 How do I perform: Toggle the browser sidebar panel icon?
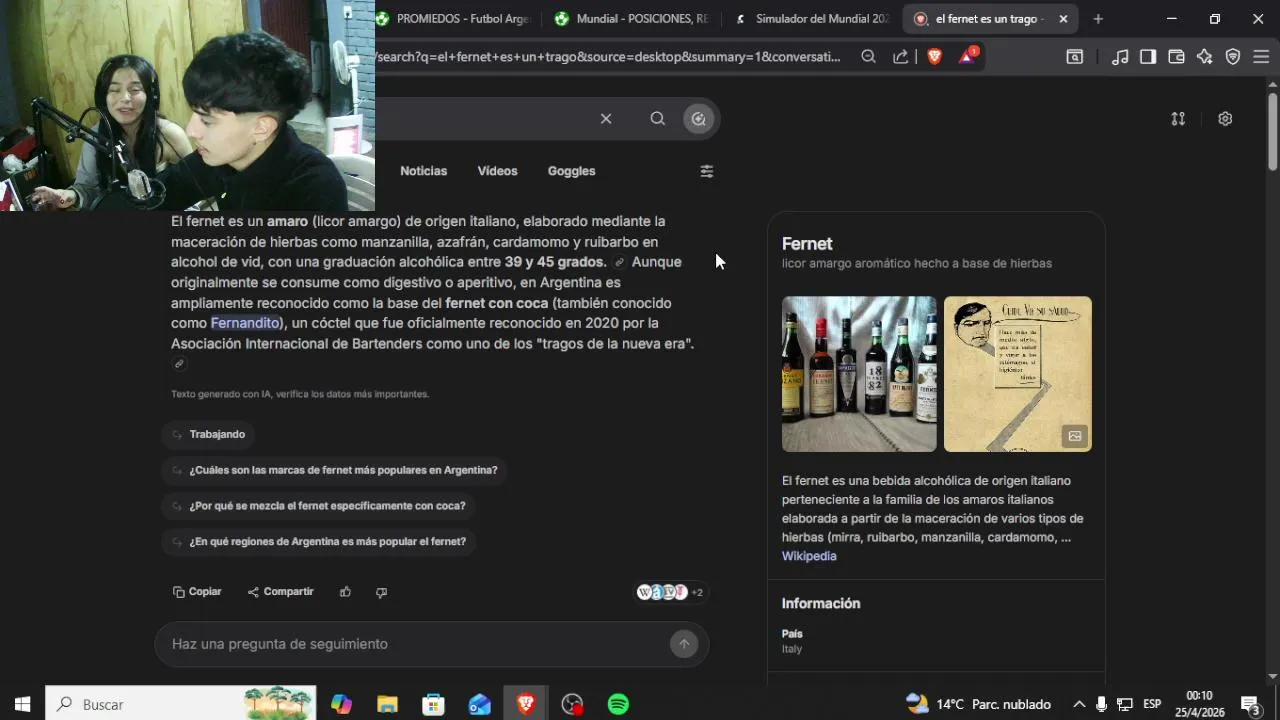click(1148, 57)
